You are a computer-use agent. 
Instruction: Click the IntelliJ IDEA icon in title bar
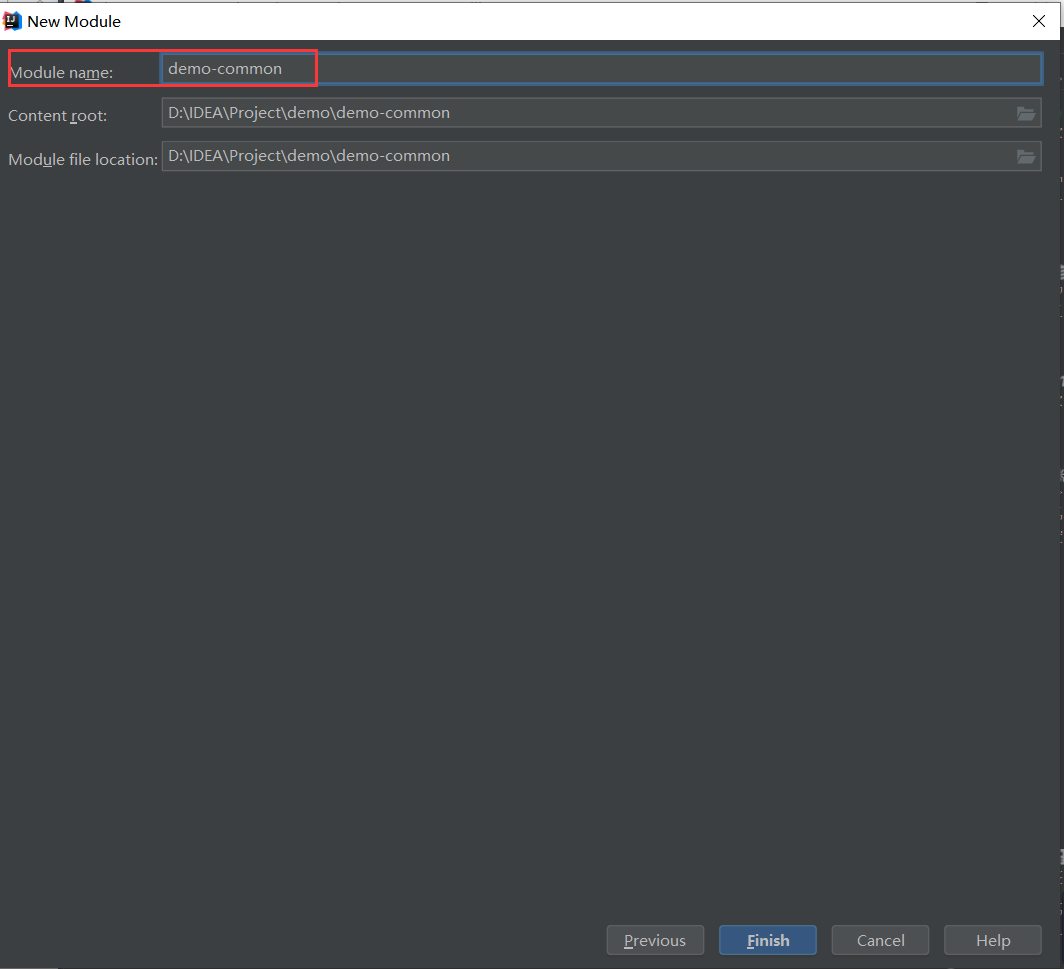12,21
